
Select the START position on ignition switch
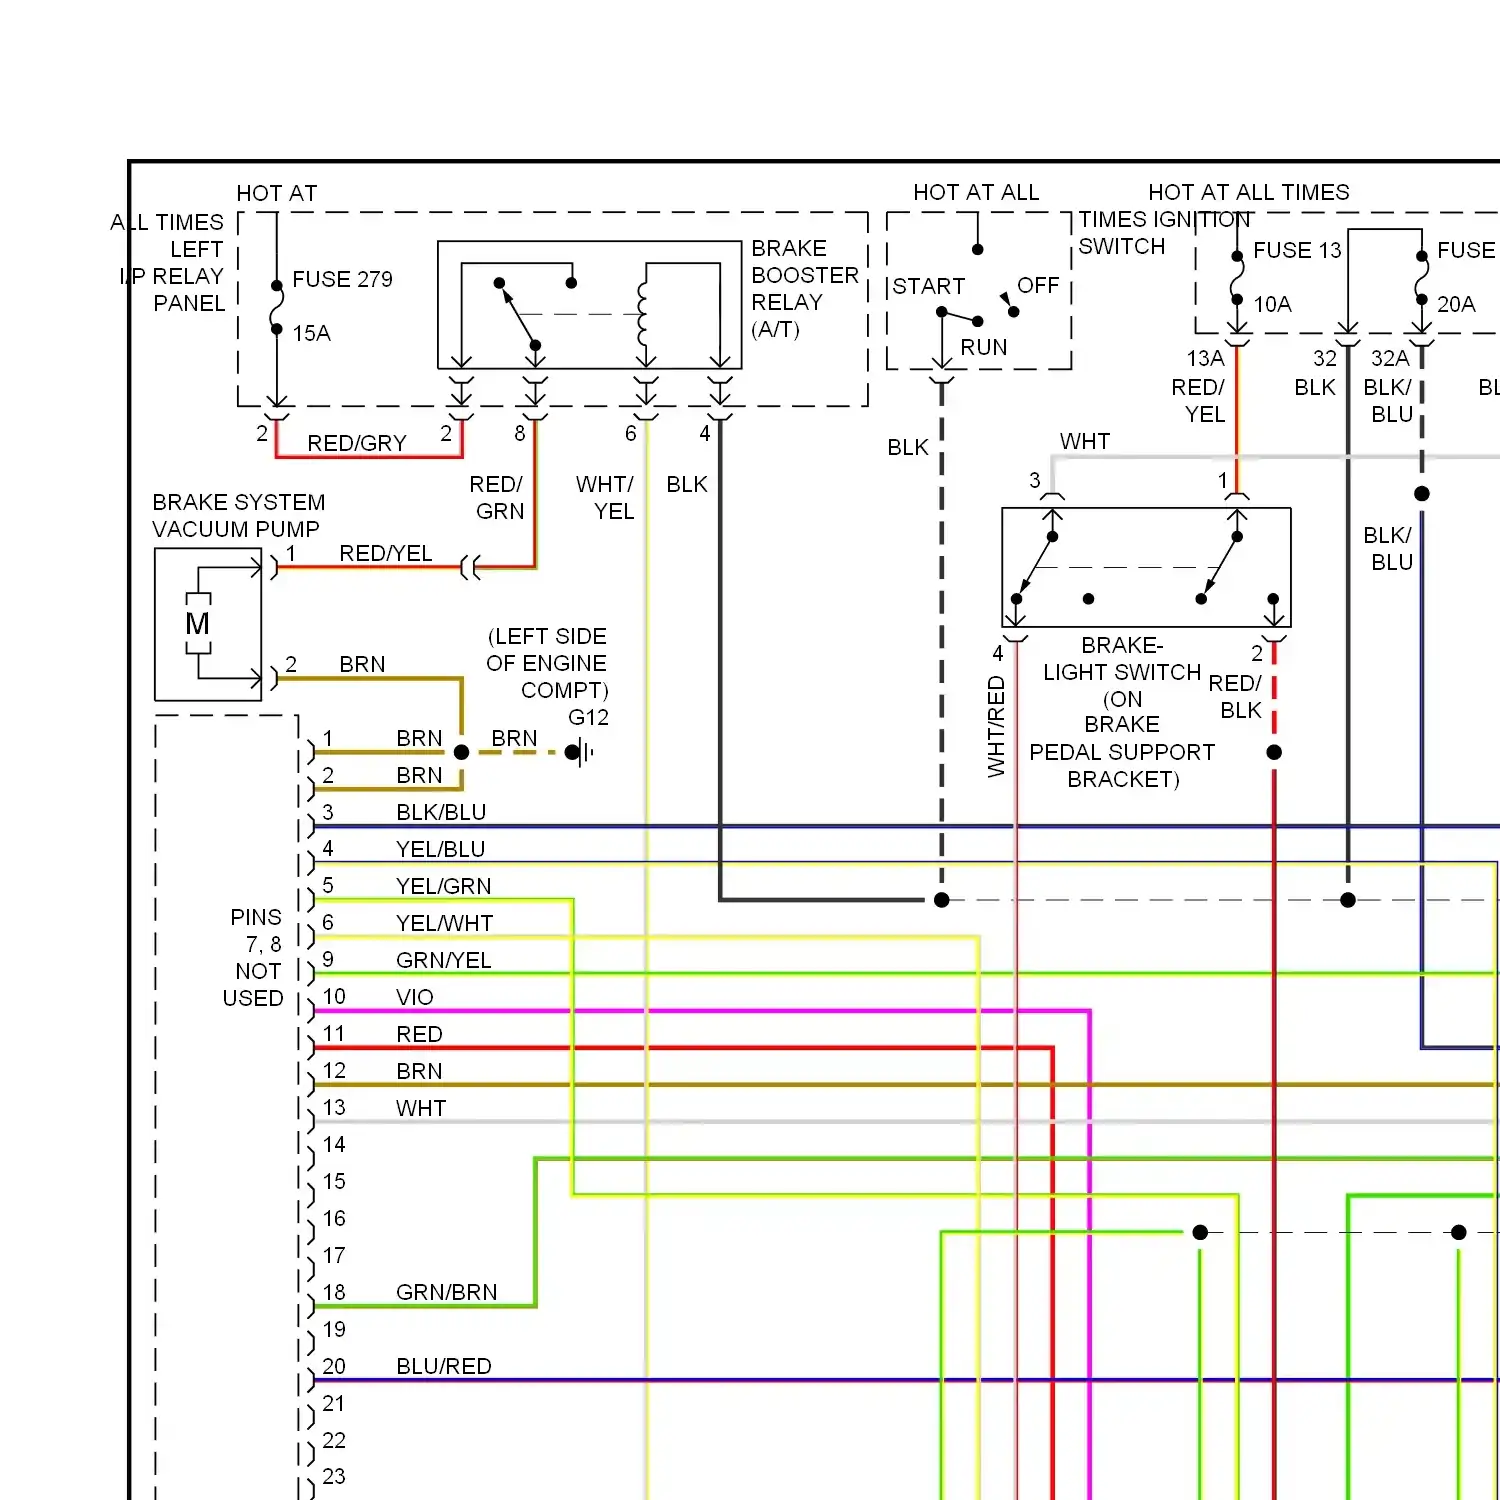click(x=928, y=286)
